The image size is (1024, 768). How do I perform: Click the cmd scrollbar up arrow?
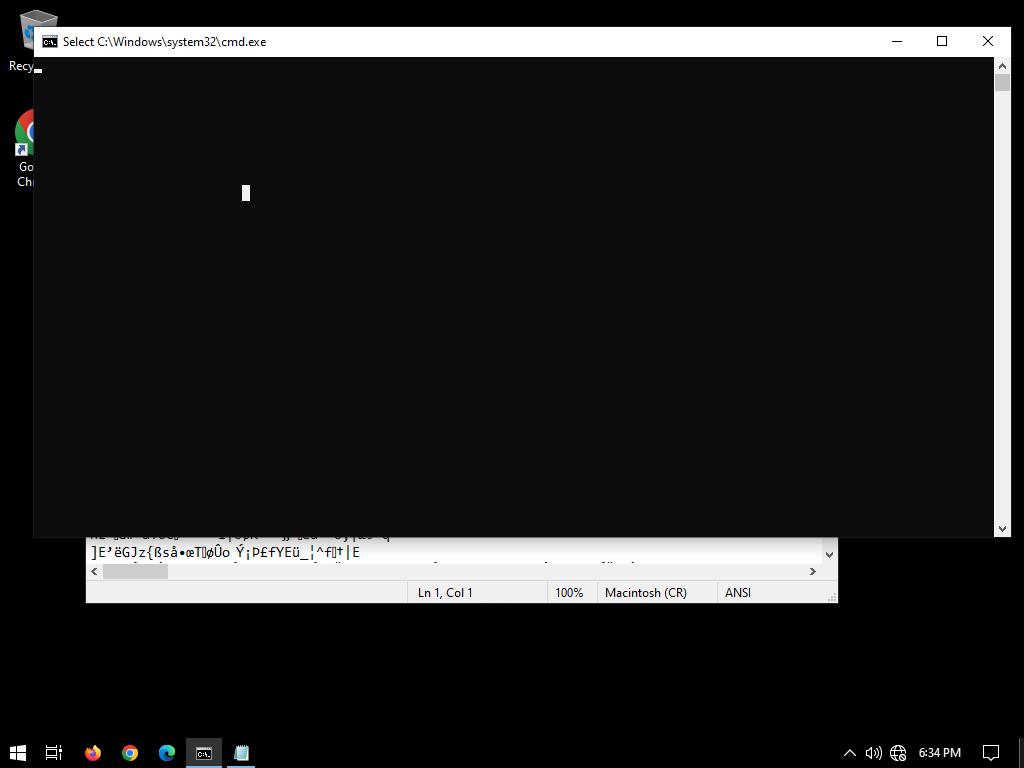1002,66
